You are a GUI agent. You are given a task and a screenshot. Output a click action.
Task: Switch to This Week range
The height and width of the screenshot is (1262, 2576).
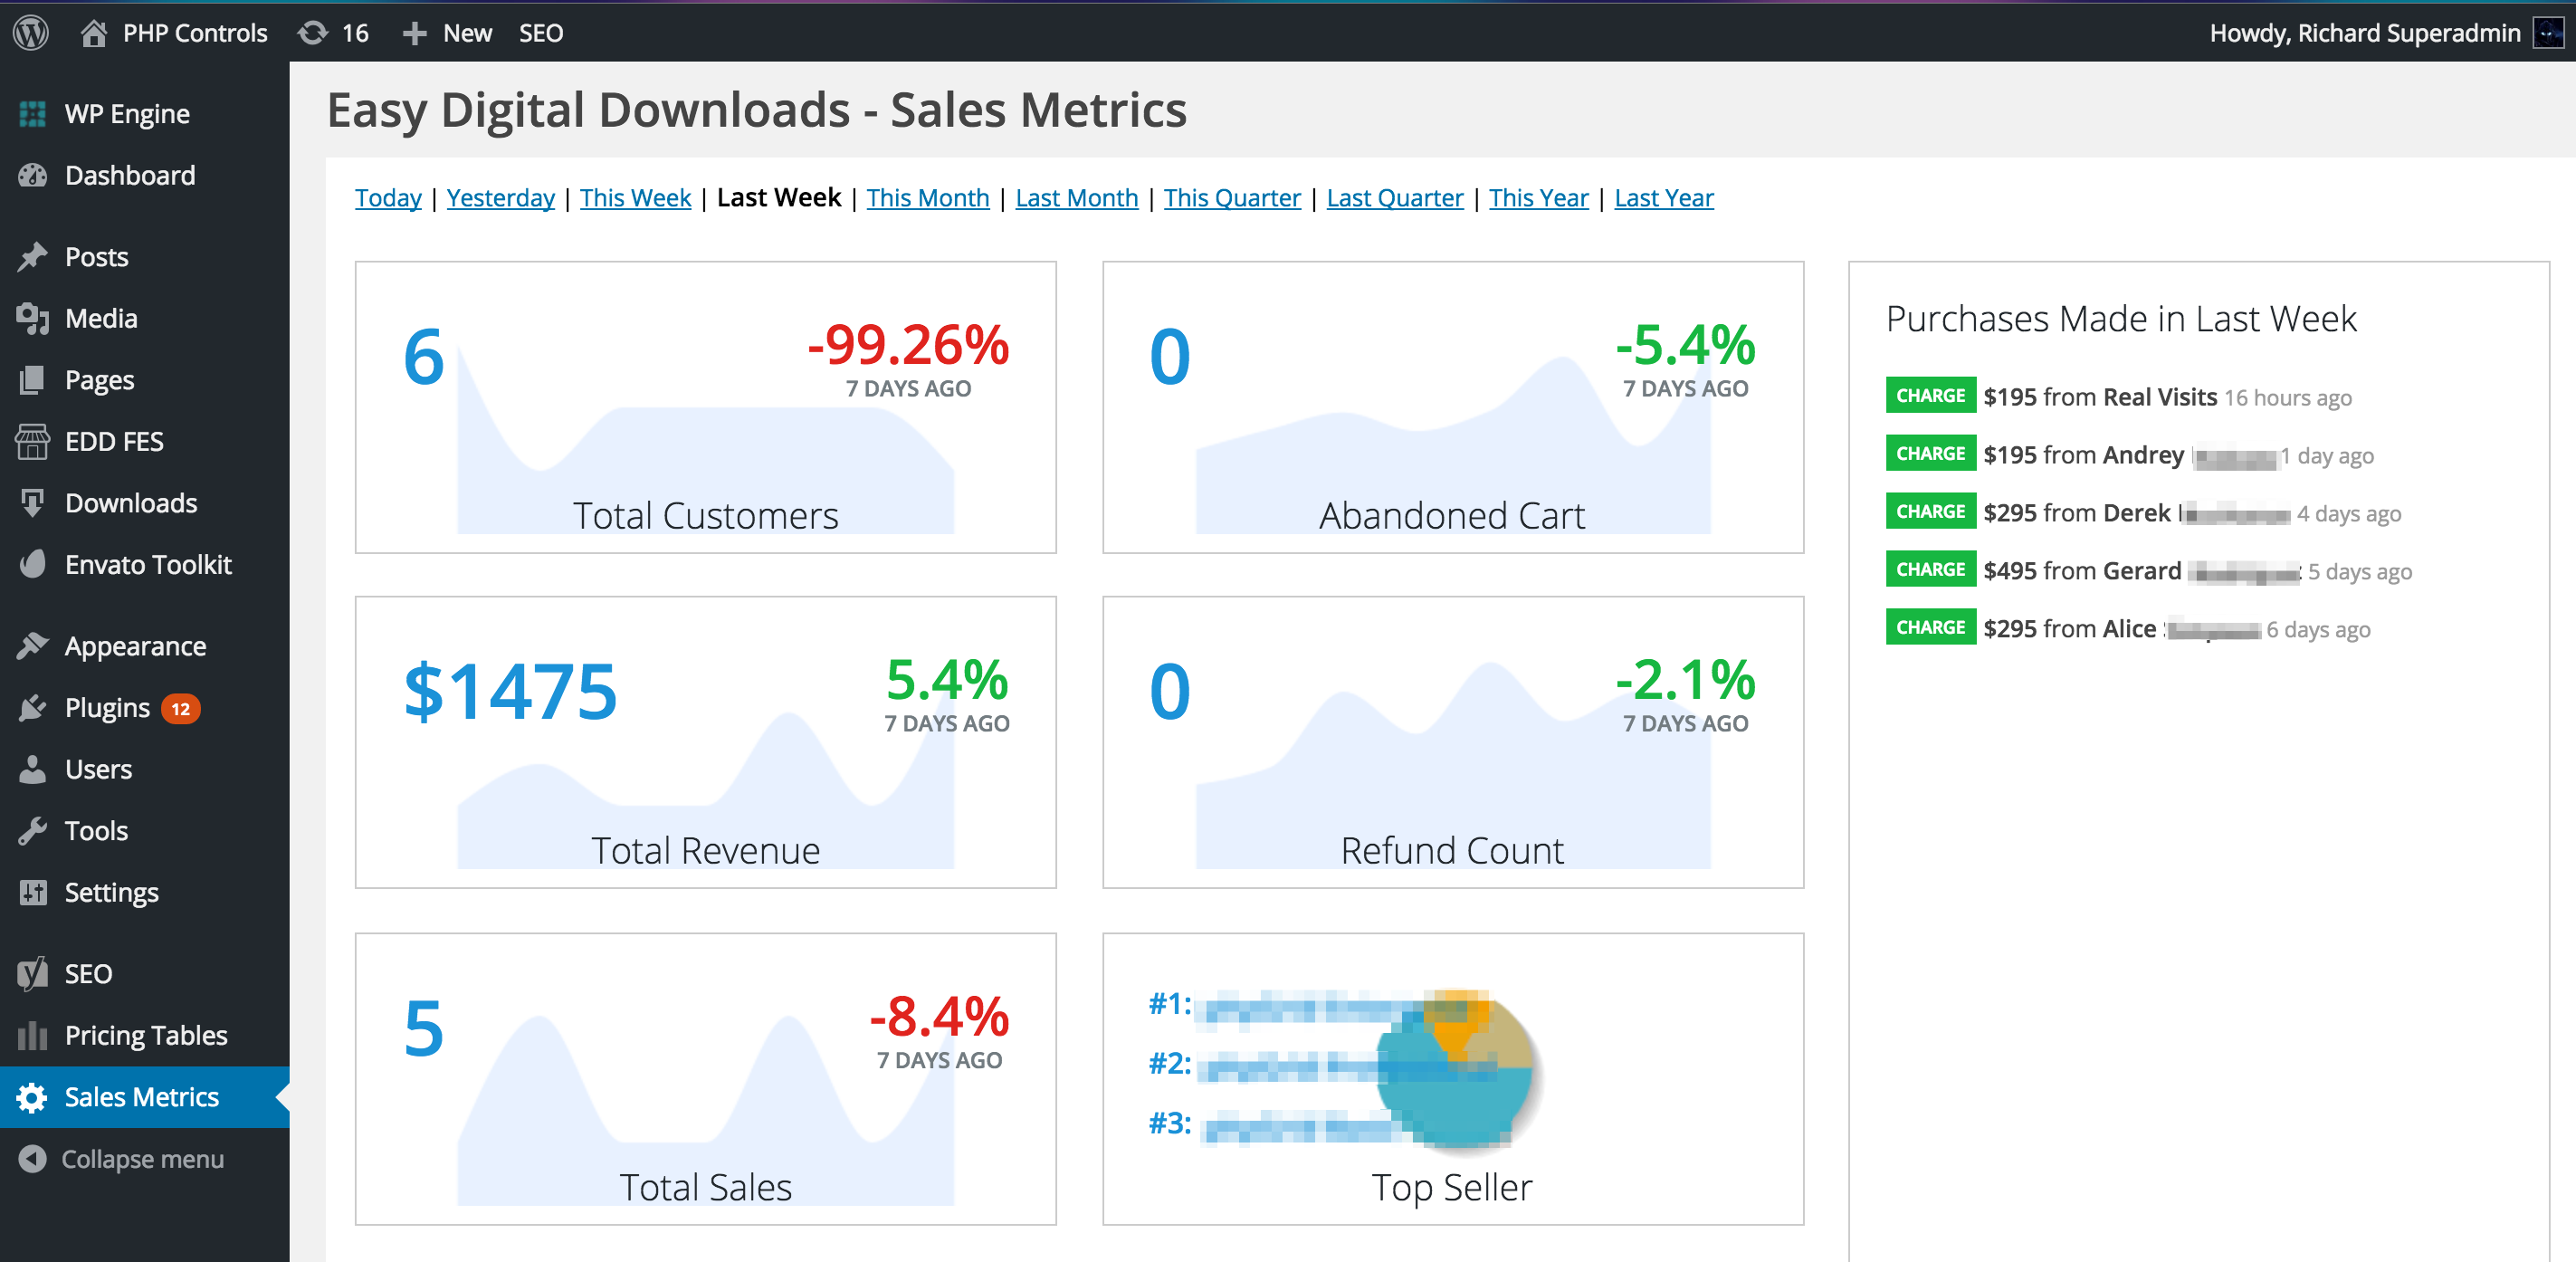(x=635, y=198)
